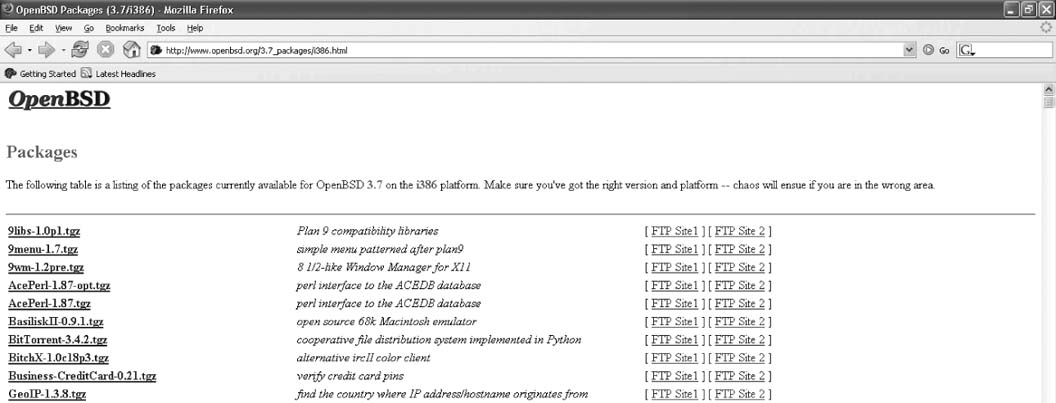Click FTP Site1 link for 9libs-1.0p1.tgz
The height and width of the screenshot is (403, 1056).
[x=674, y=231]
